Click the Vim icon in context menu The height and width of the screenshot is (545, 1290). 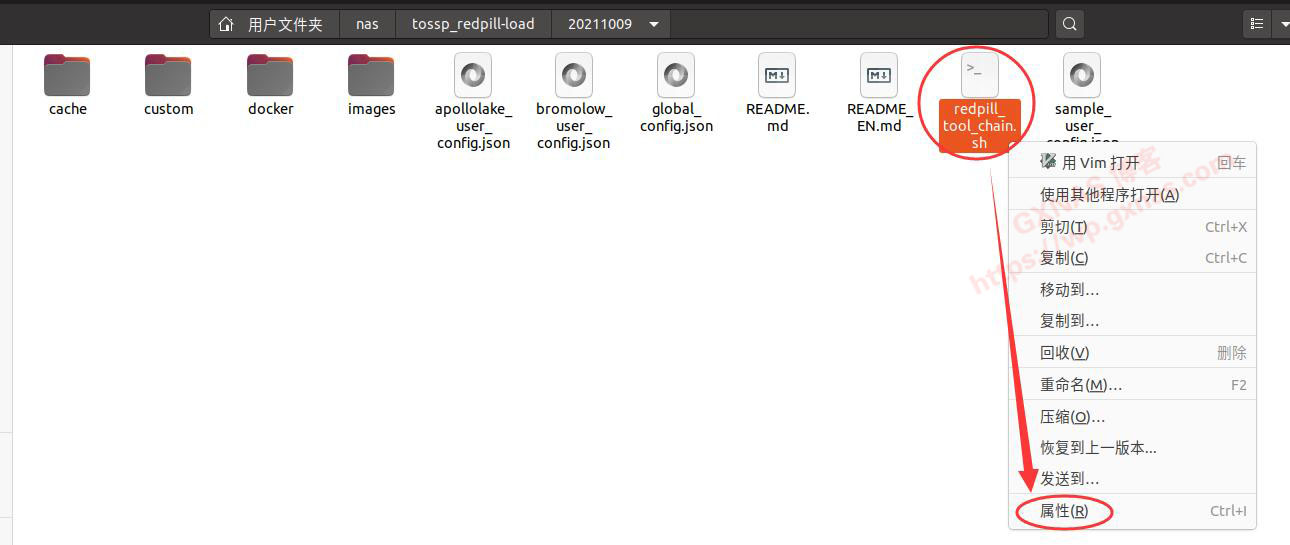click(1048, 162)
